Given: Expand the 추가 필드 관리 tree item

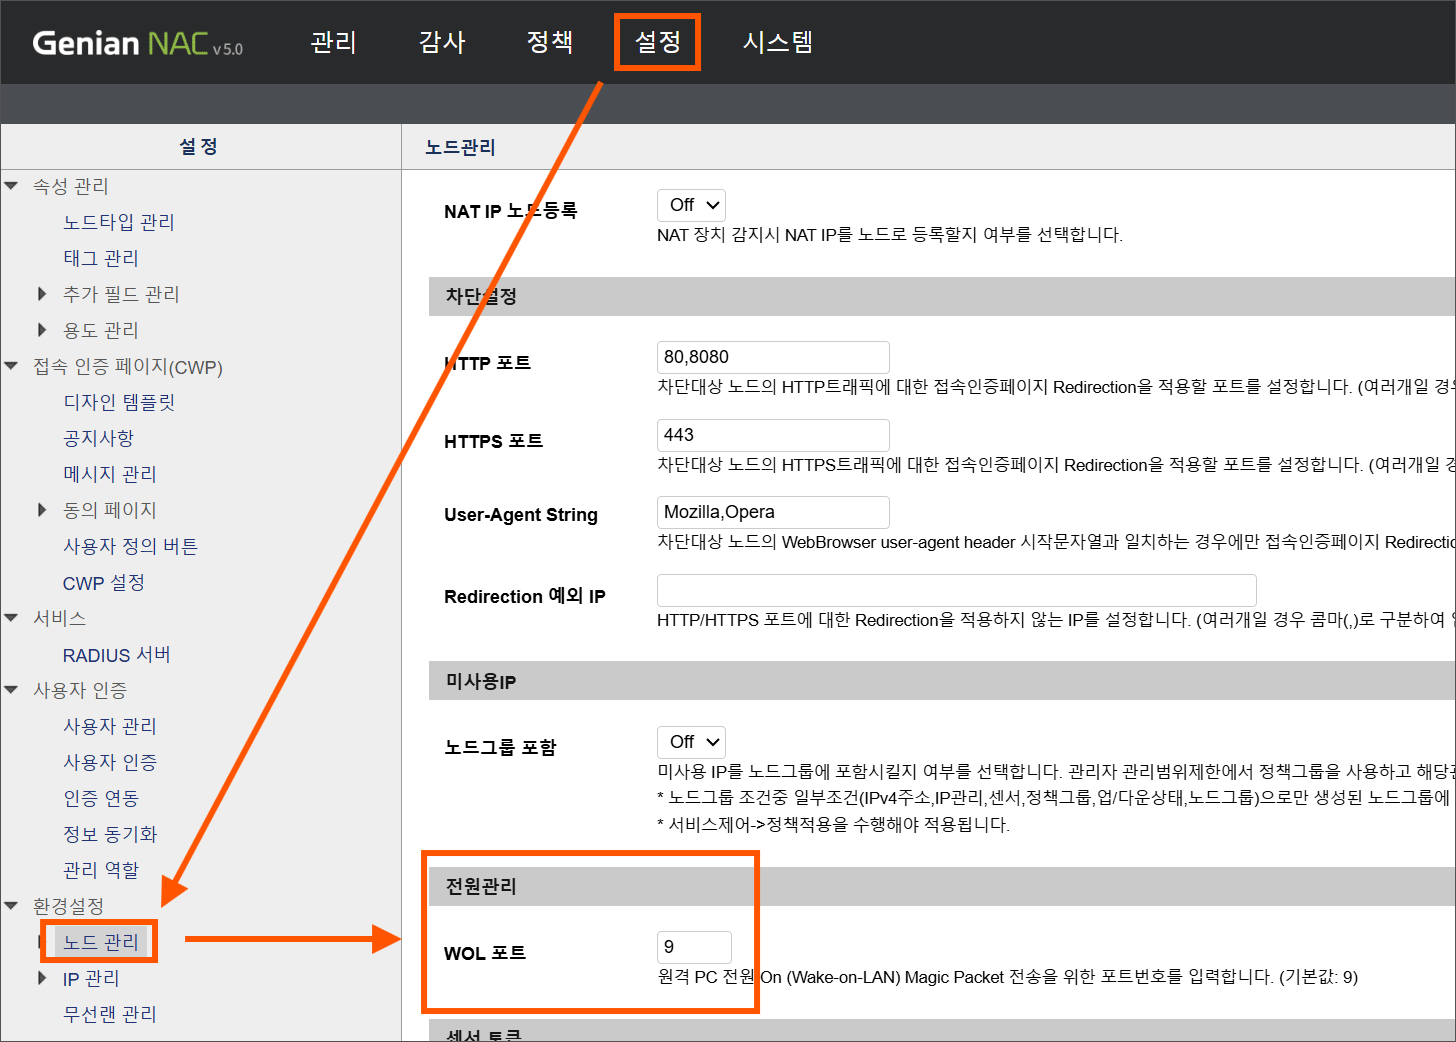Looking at the screenshot, I should click(42, 294).
